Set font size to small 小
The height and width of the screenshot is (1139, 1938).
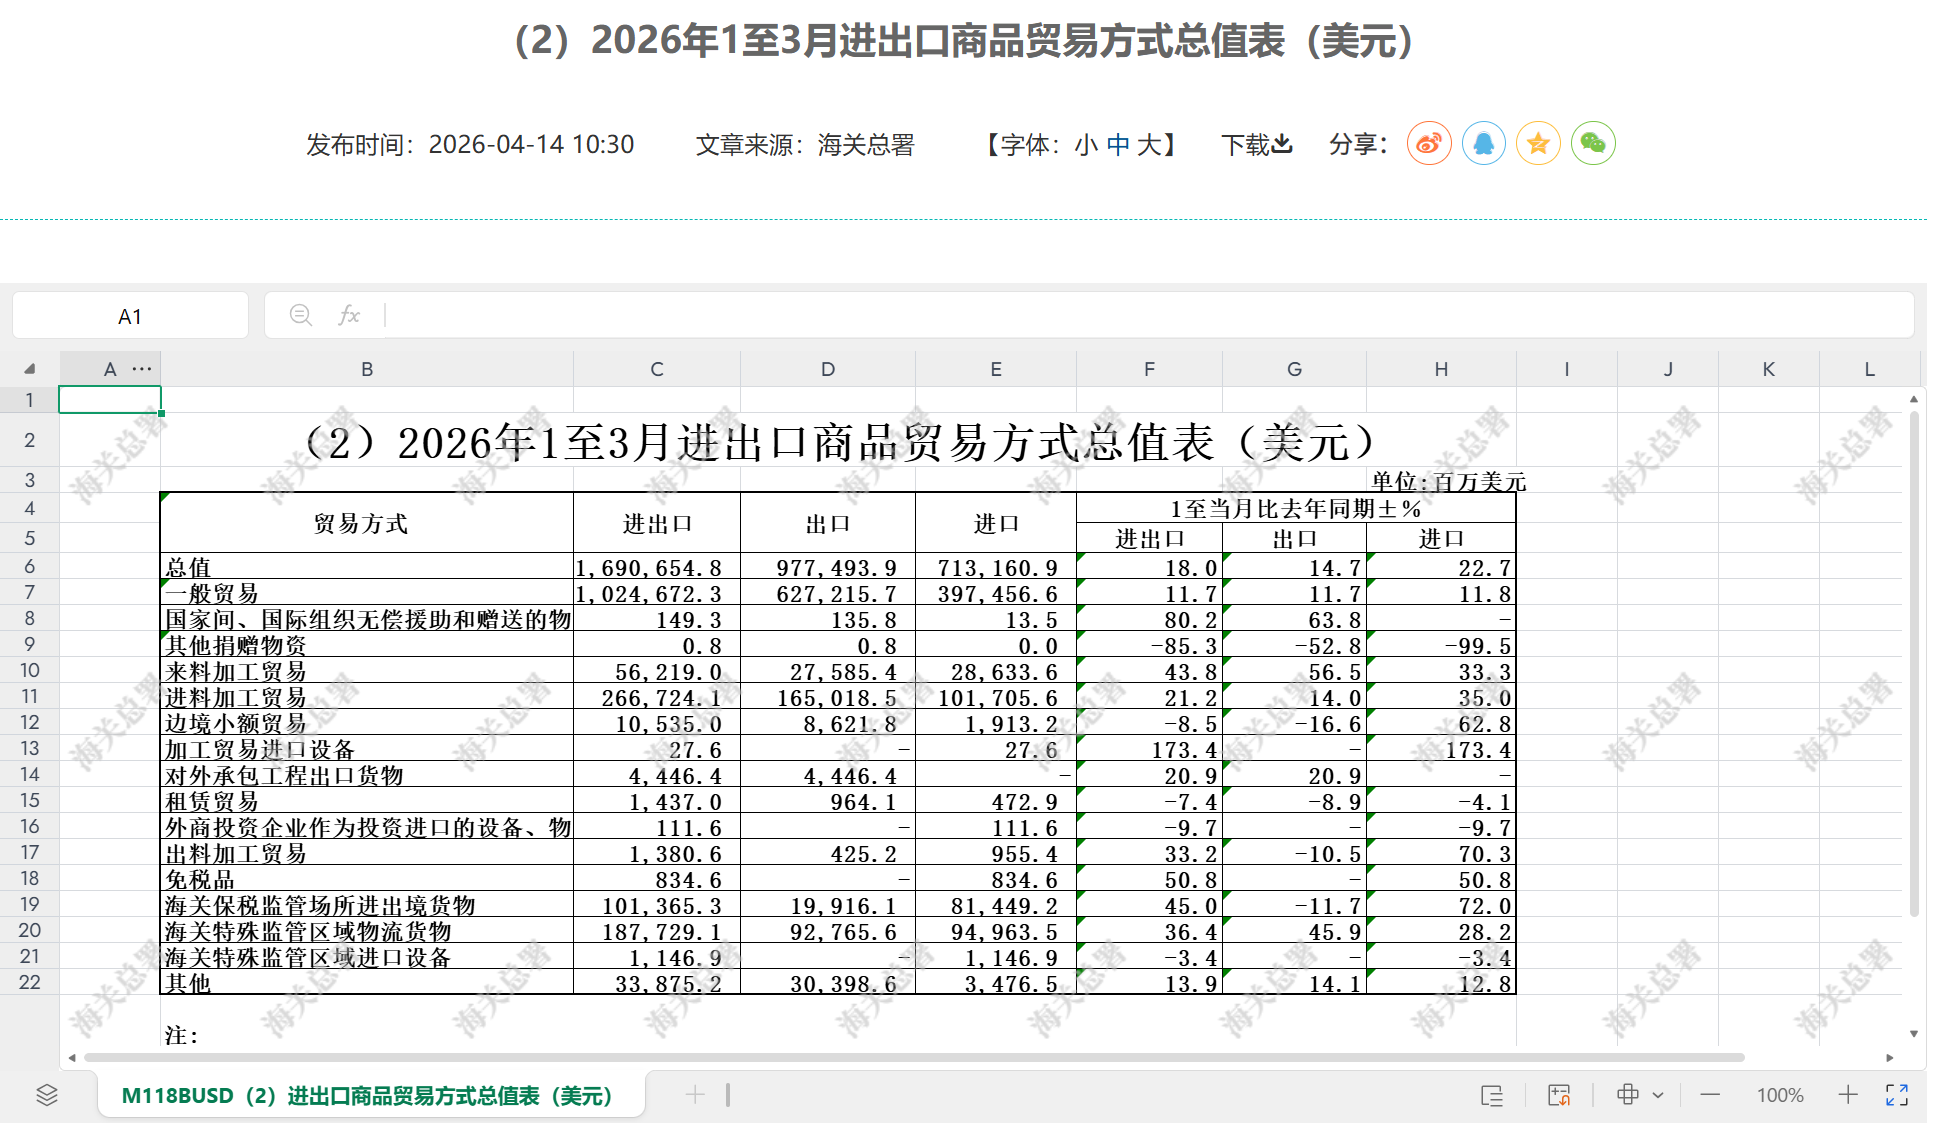(1086, 145)
